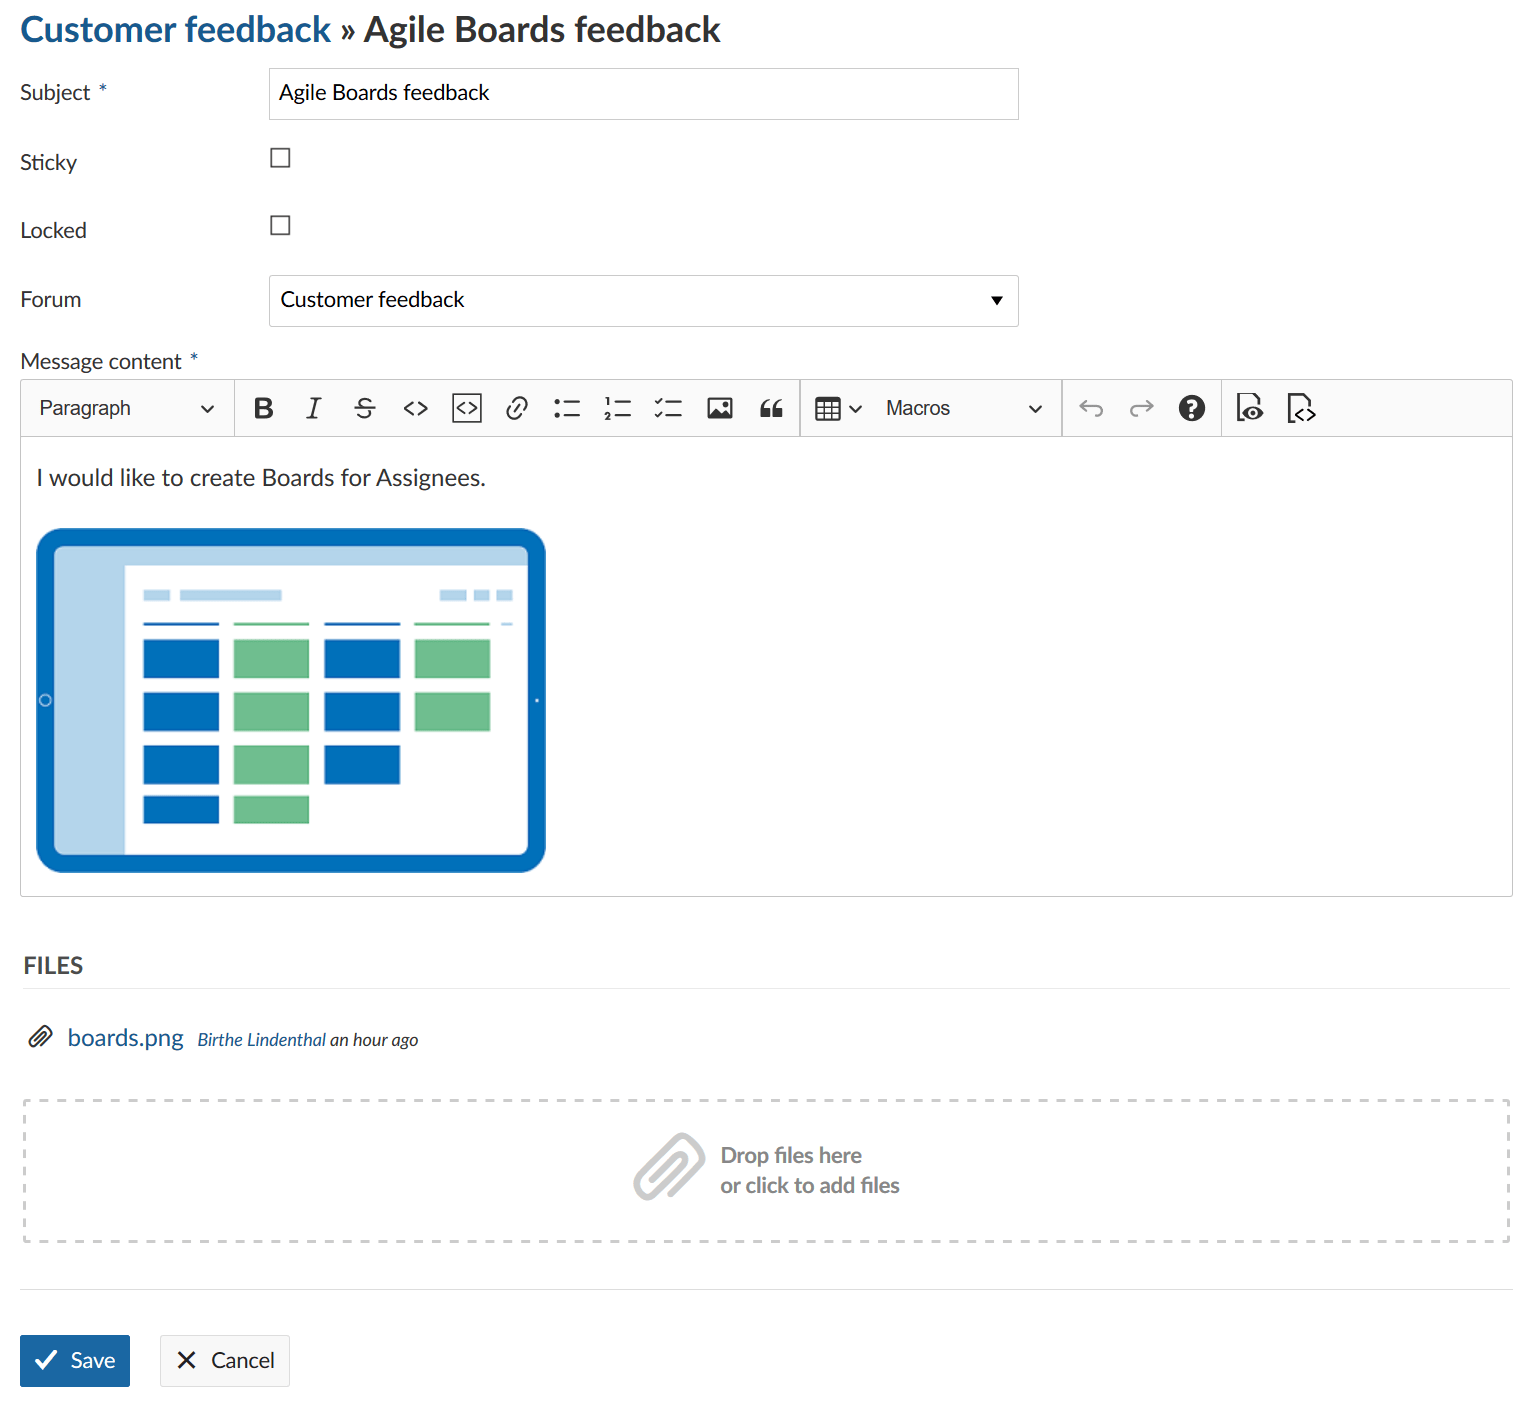Open the boards.png attachment link
The height and width of the screenshot is (1410, 1530).
tap(125, 1038)
